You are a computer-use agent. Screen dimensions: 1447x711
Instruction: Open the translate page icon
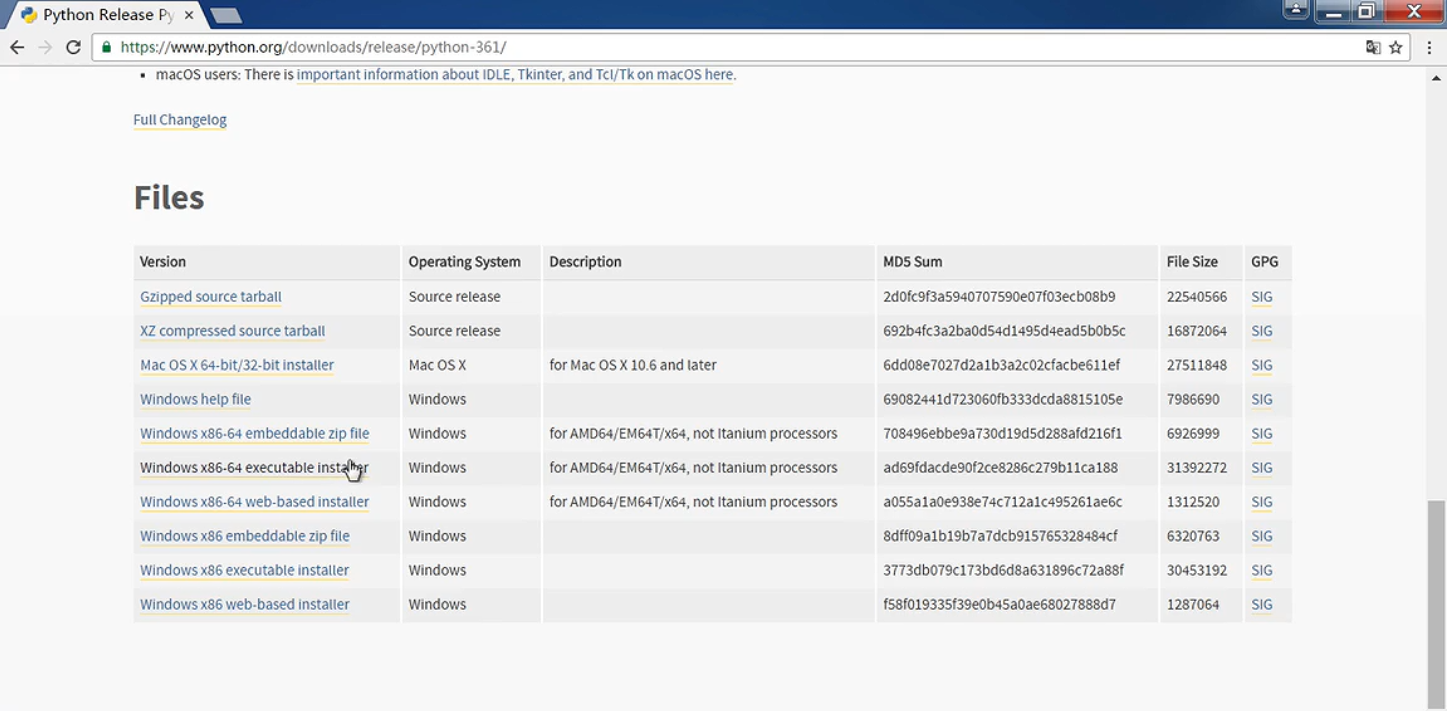coord(1373,47)
